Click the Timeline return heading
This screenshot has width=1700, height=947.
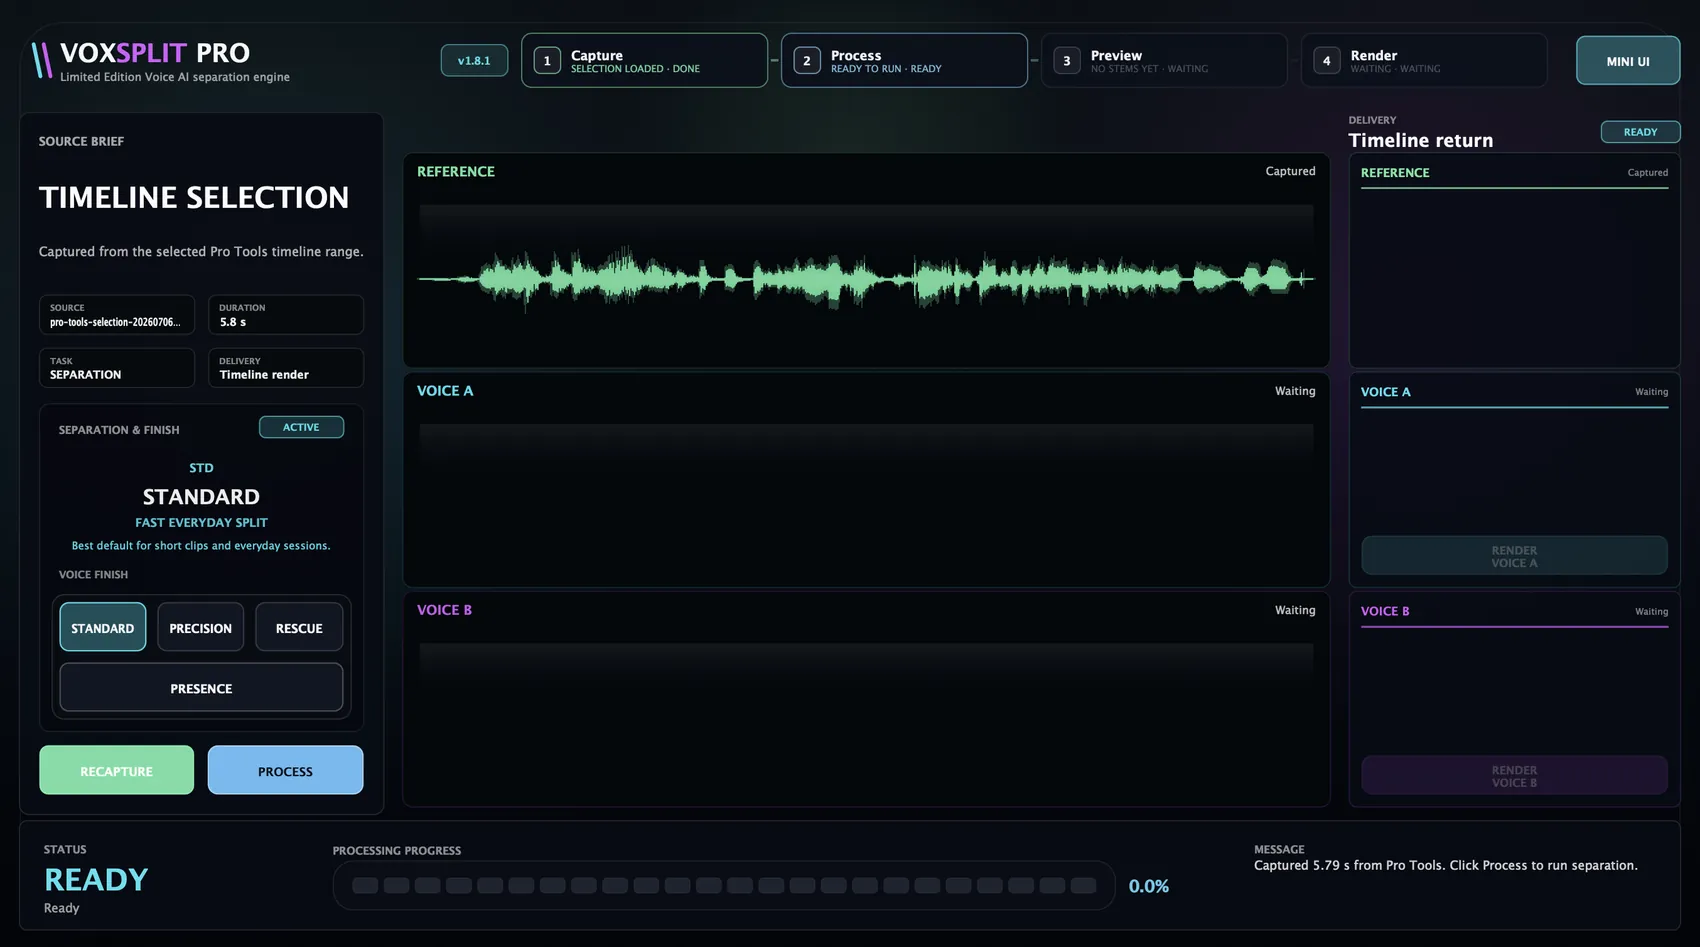[x=1420, y=141]
